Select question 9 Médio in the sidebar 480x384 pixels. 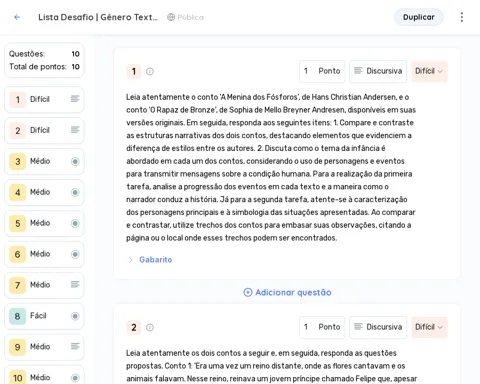44,347
